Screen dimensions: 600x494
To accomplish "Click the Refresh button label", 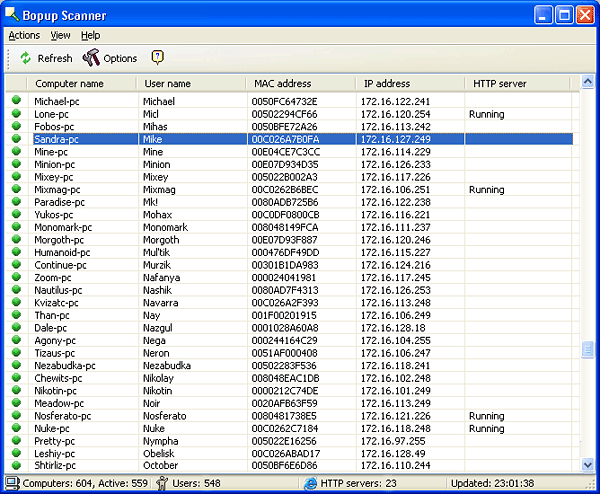I will pos(55,59).
